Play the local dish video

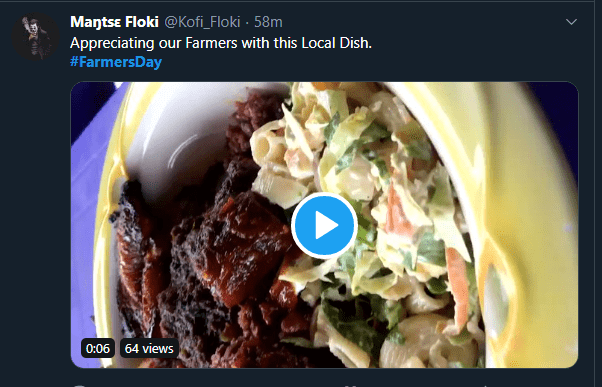[x=324, y=225]
